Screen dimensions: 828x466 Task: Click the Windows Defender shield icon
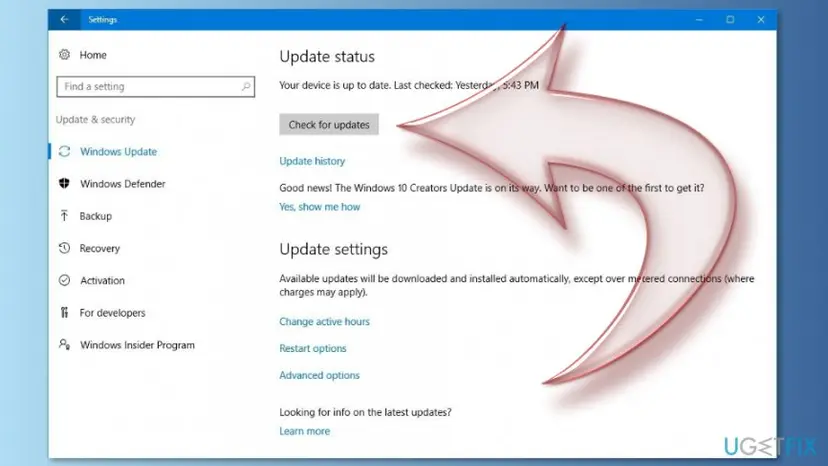click(64, 183)
